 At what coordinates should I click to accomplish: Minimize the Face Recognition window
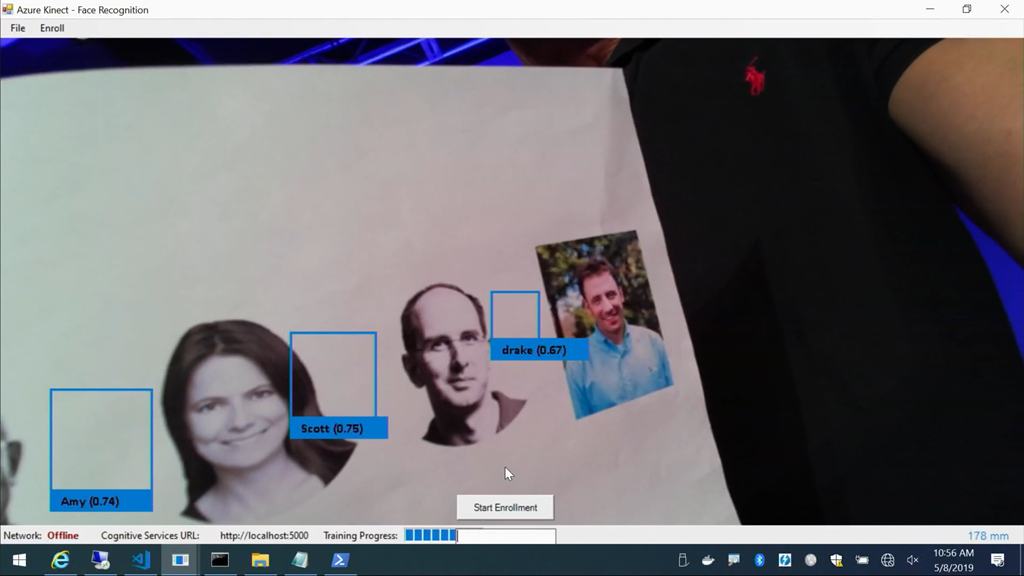930,9
